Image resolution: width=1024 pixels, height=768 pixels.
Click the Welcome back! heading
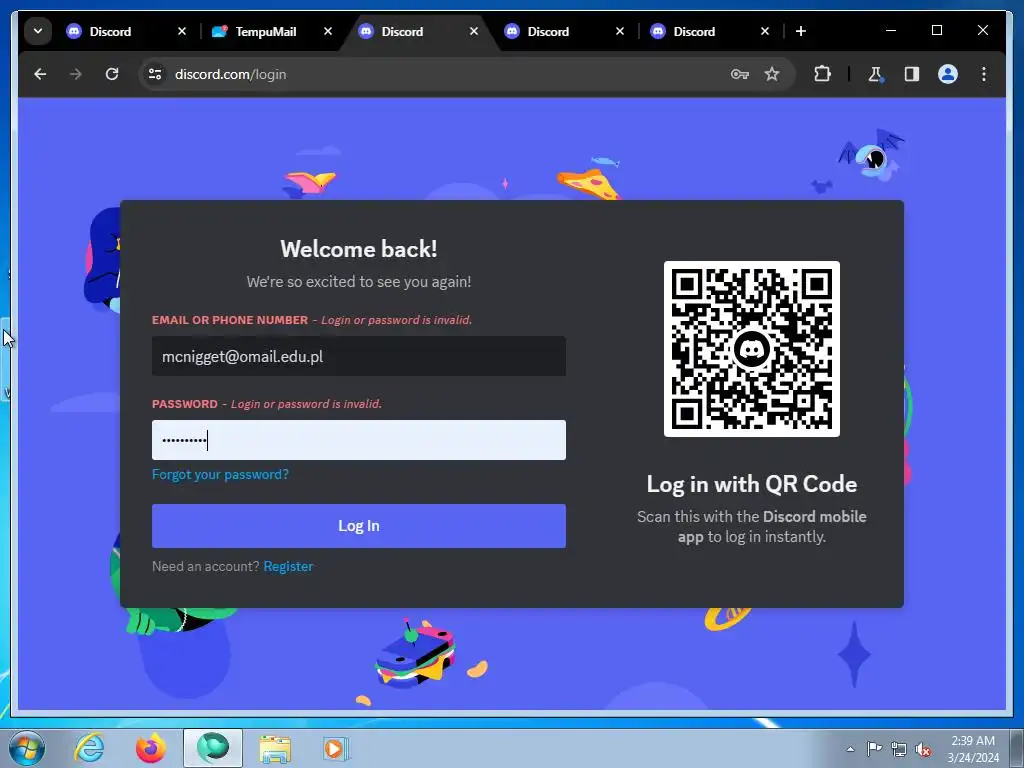(x=359, y=249)
